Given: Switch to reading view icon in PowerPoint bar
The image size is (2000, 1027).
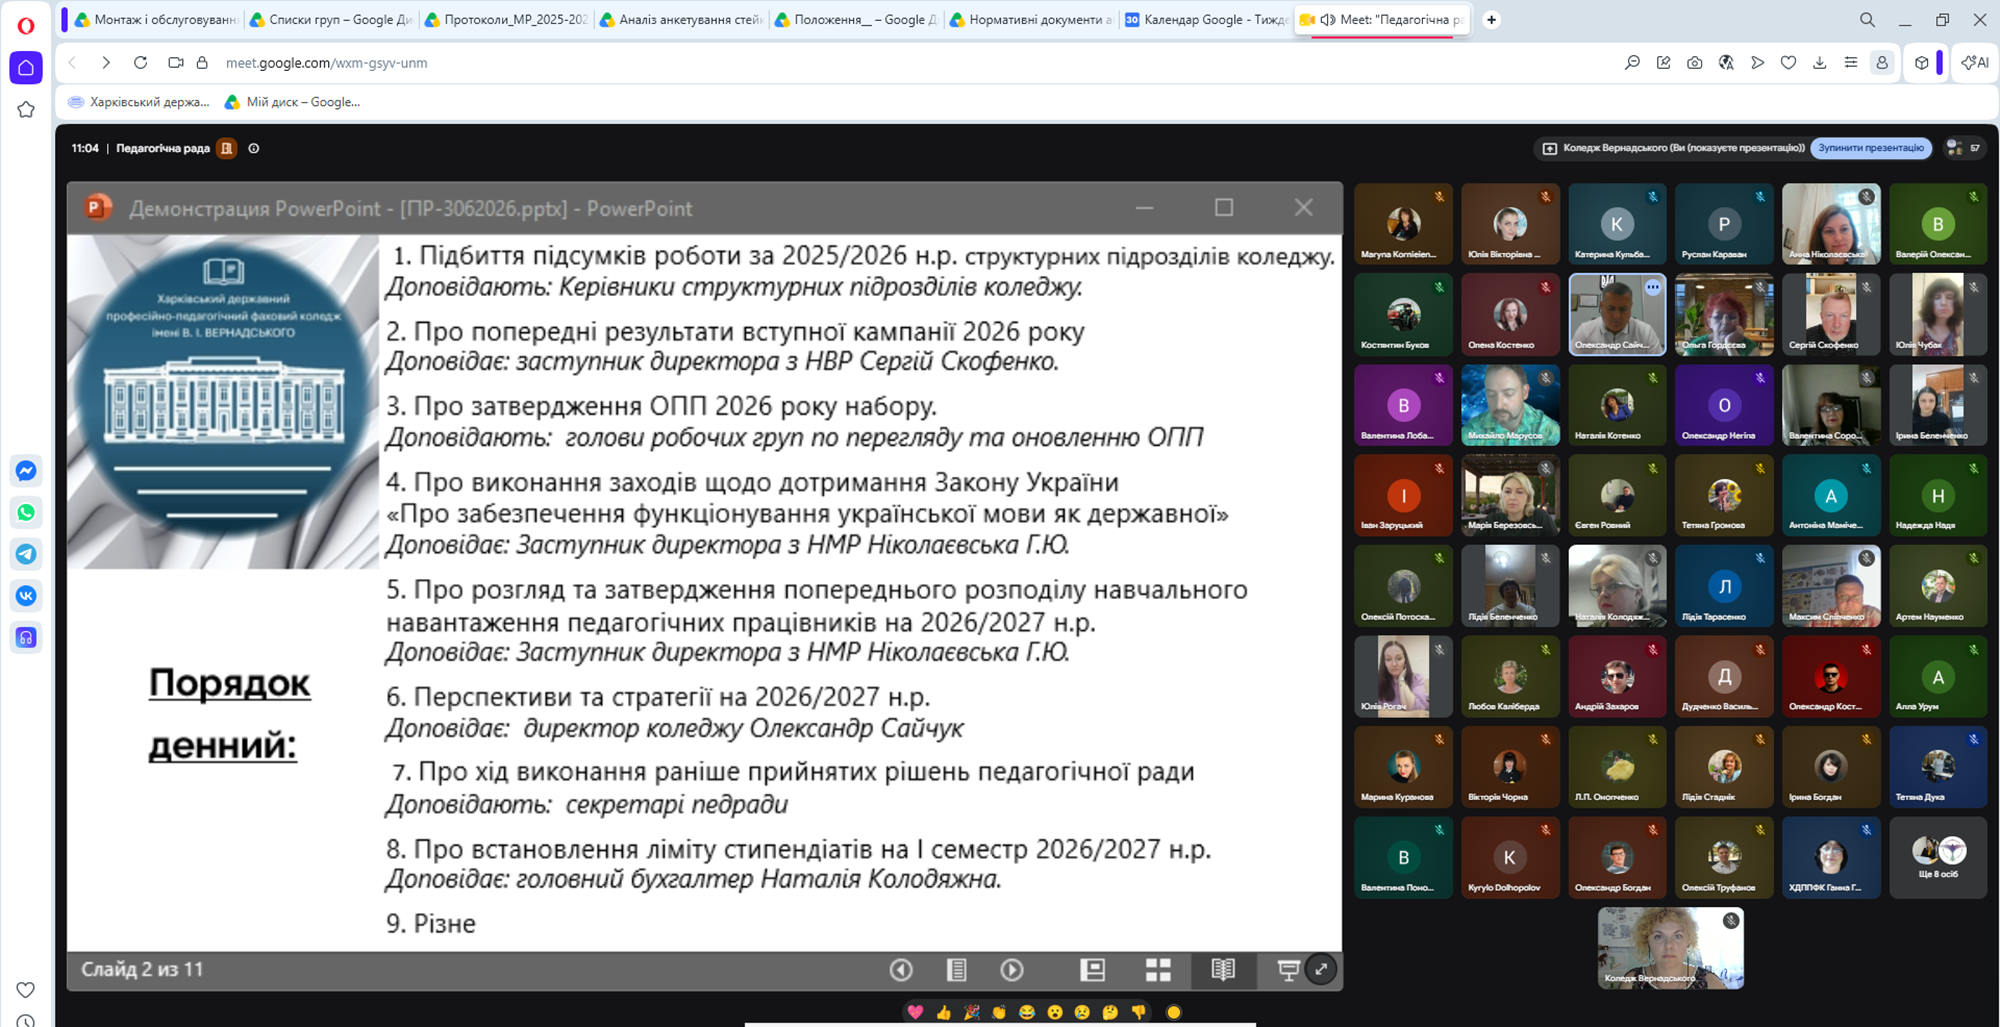Looking at the screenshot, I should coord(1223,969).
